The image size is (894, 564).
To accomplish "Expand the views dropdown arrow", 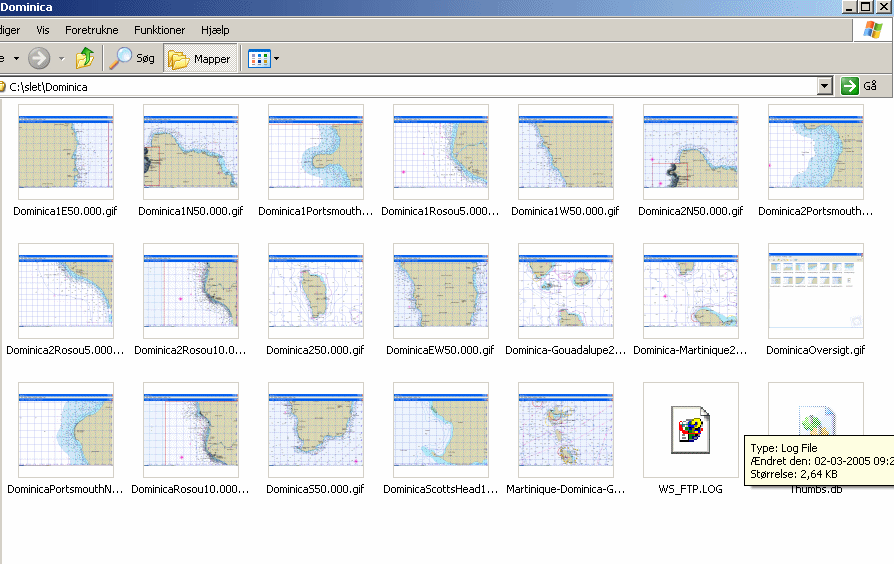I will (277, 59).
